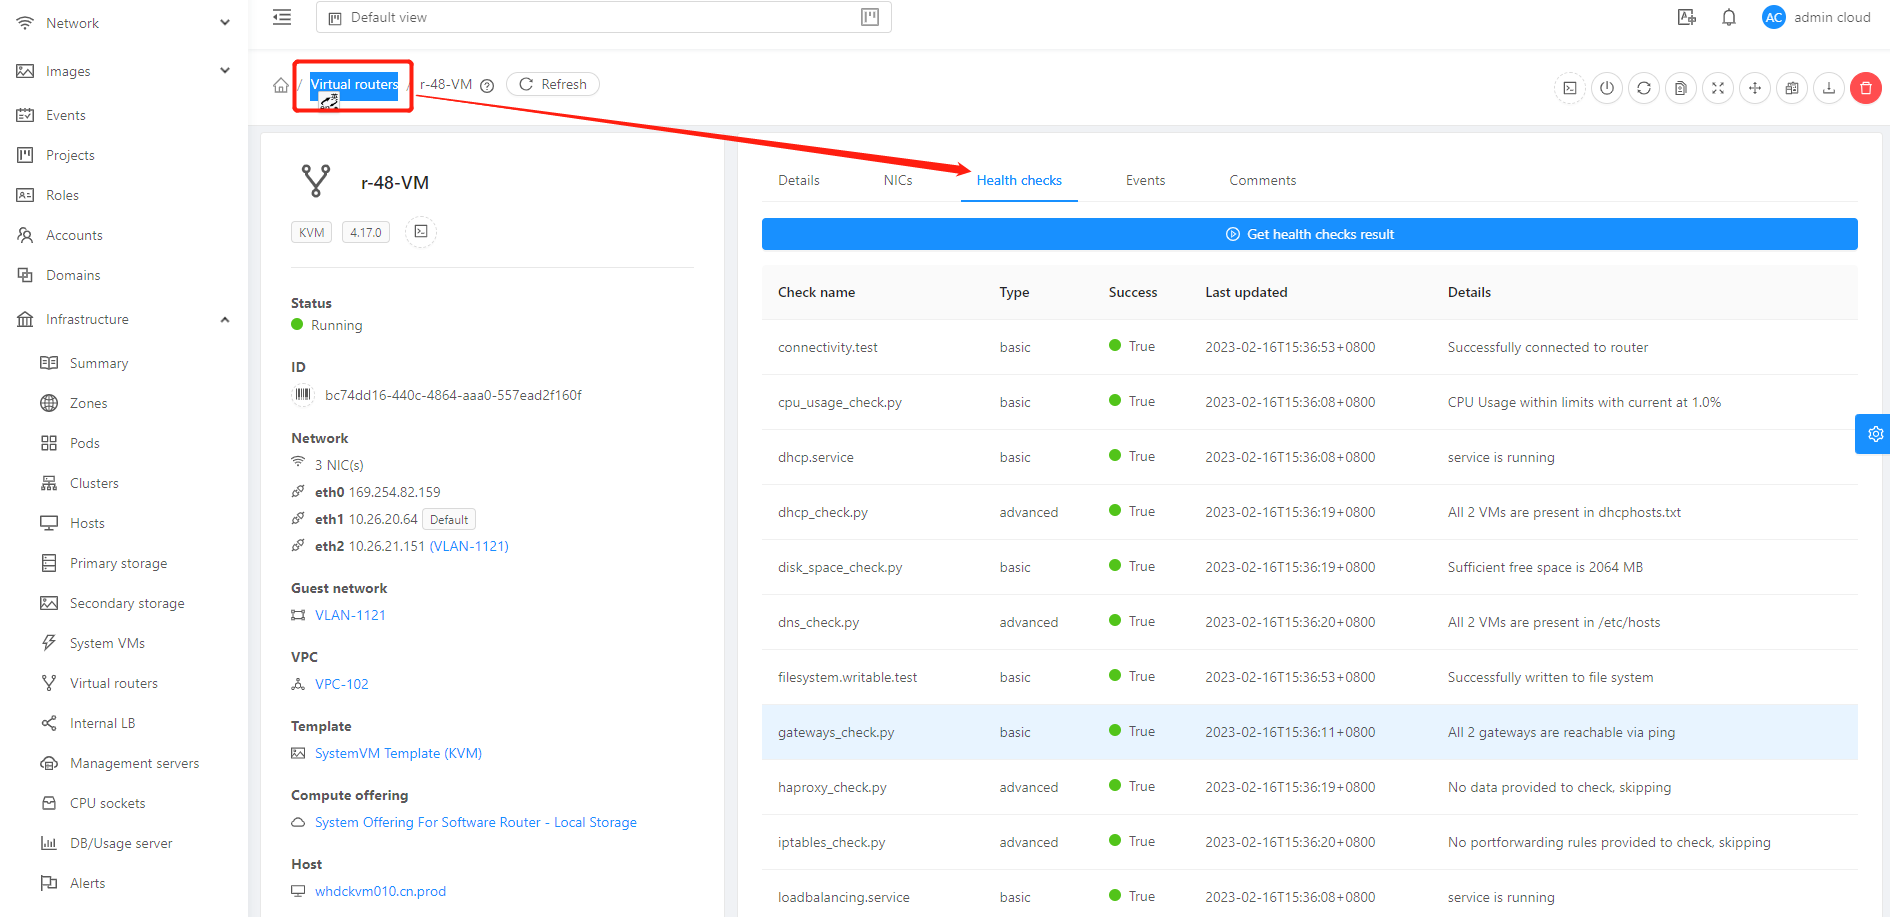
Task: Toggle sidebar with the menu fold icon
Action: point(282,17)
